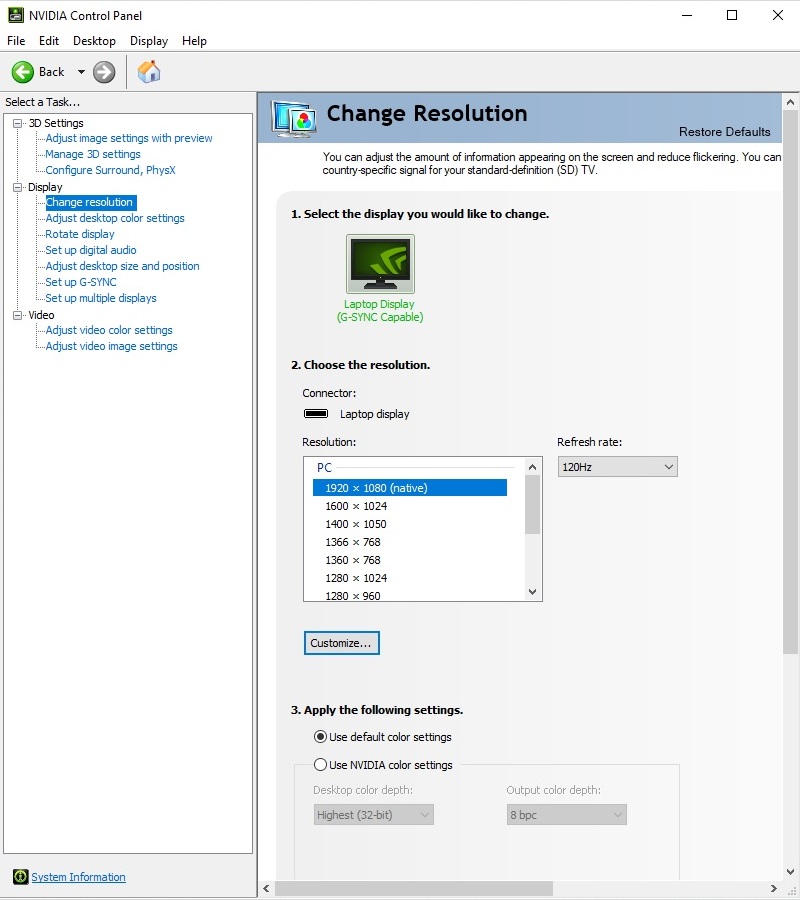This screenshot has width=800, height=900.
Task: Select the Laptop Display monitor thumbnail
Action: pos(380,264)
